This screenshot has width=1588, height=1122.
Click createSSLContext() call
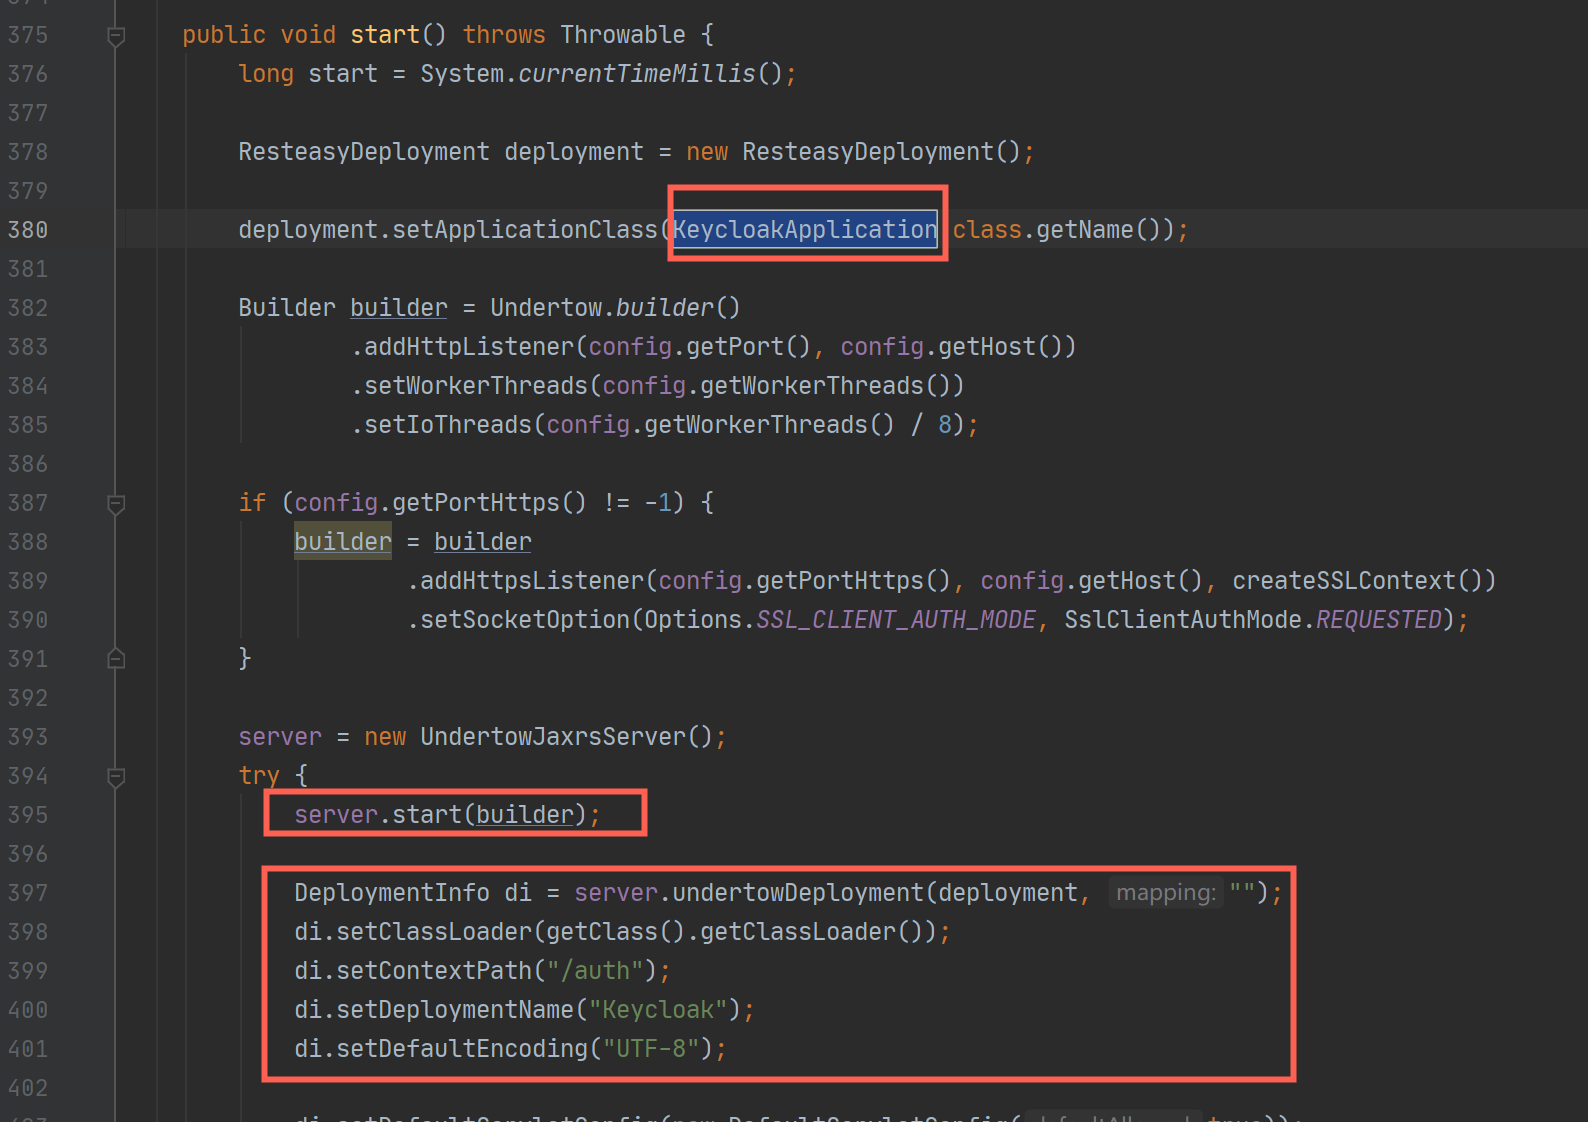pos(1357,581)
